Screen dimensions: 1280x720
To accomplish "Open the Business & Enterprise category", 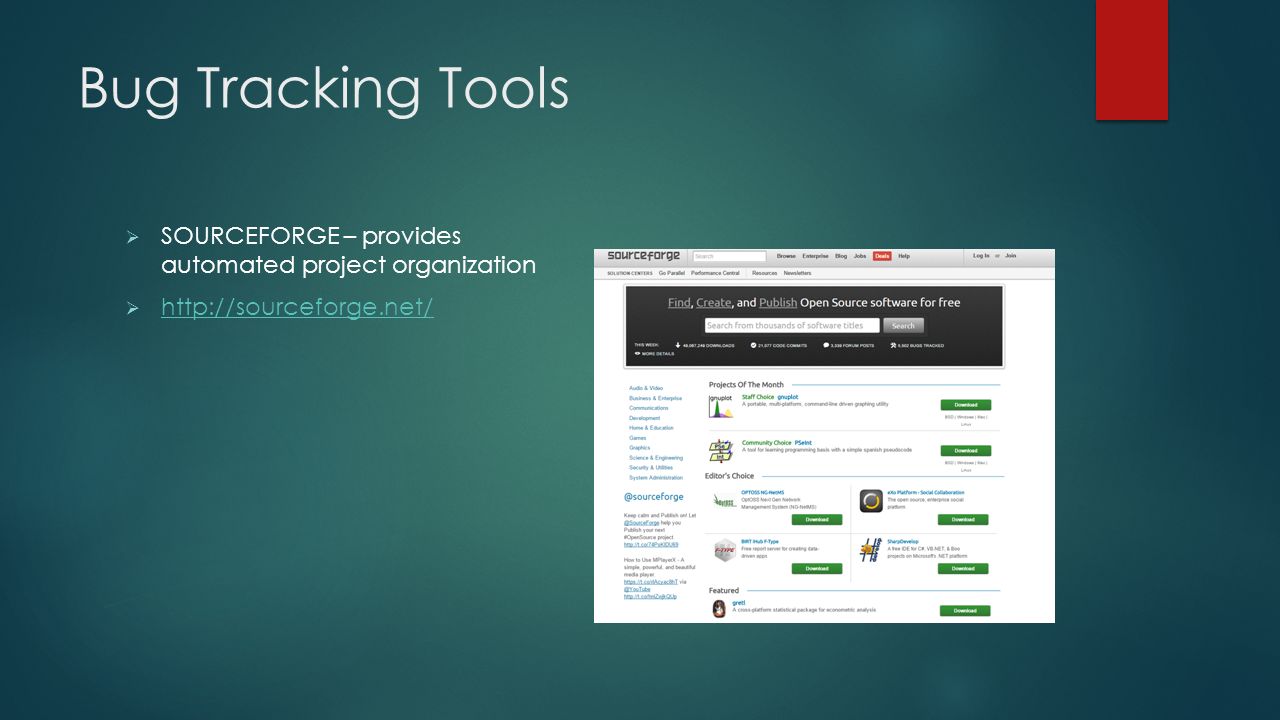I will pyautogui.click(x=655, y=398).
